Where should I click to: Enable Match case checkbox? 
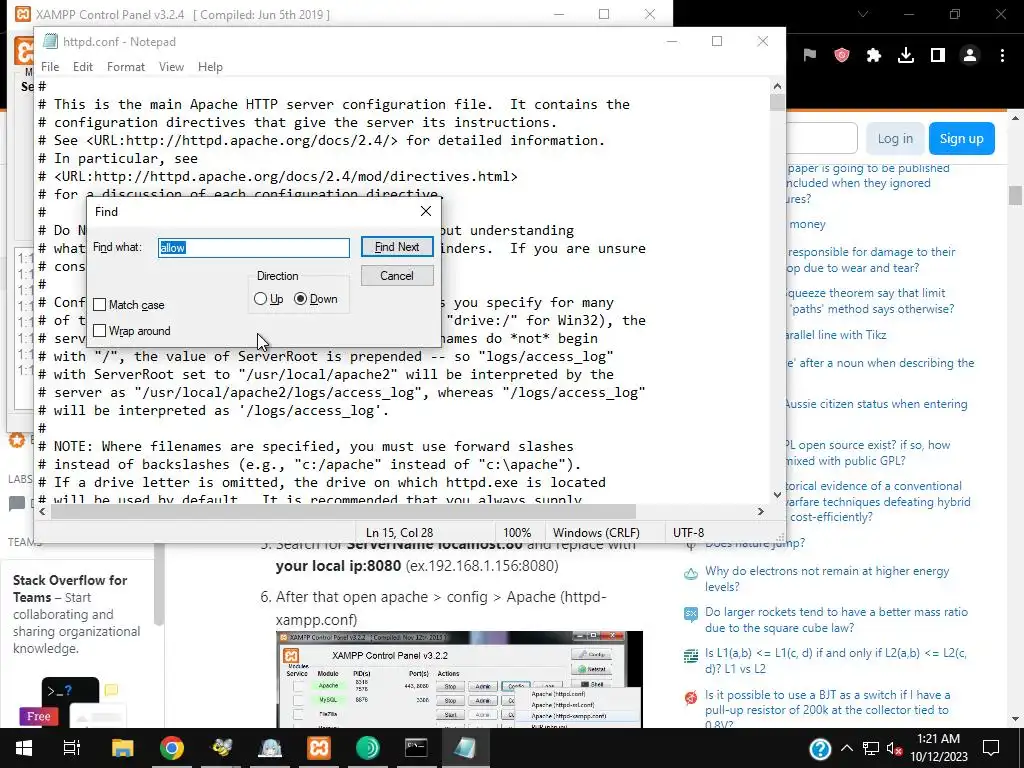[100, 305]
